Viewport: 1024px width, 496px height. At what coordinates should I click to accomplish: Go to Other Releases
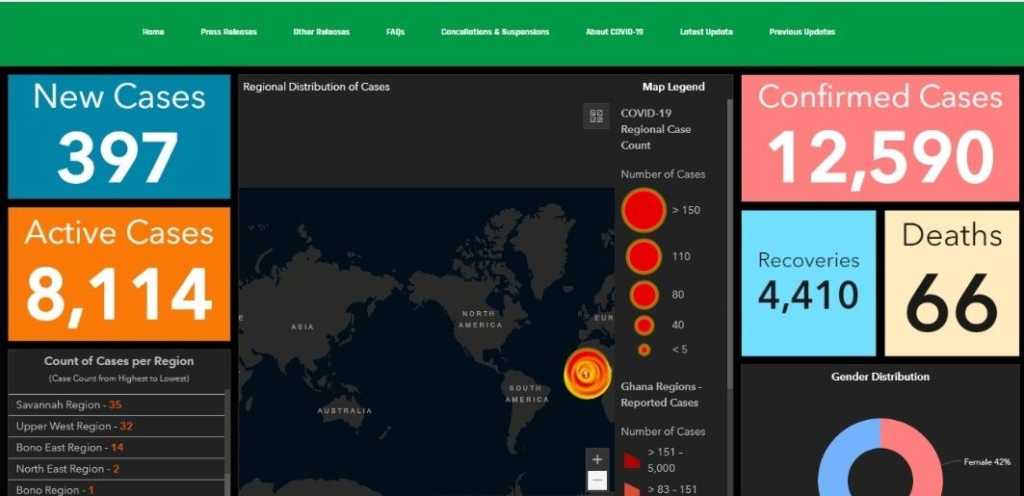click(x=321, y=32)
